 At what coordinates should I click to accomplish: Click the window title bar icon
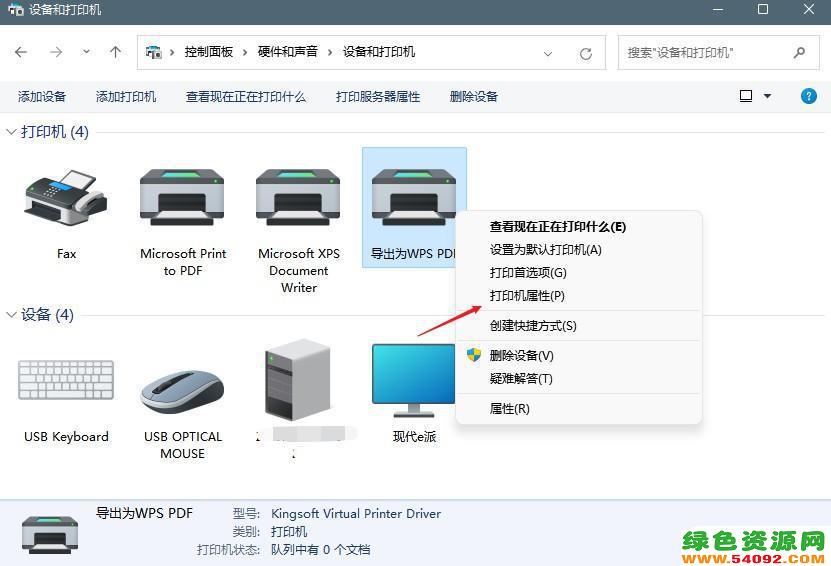15,9
